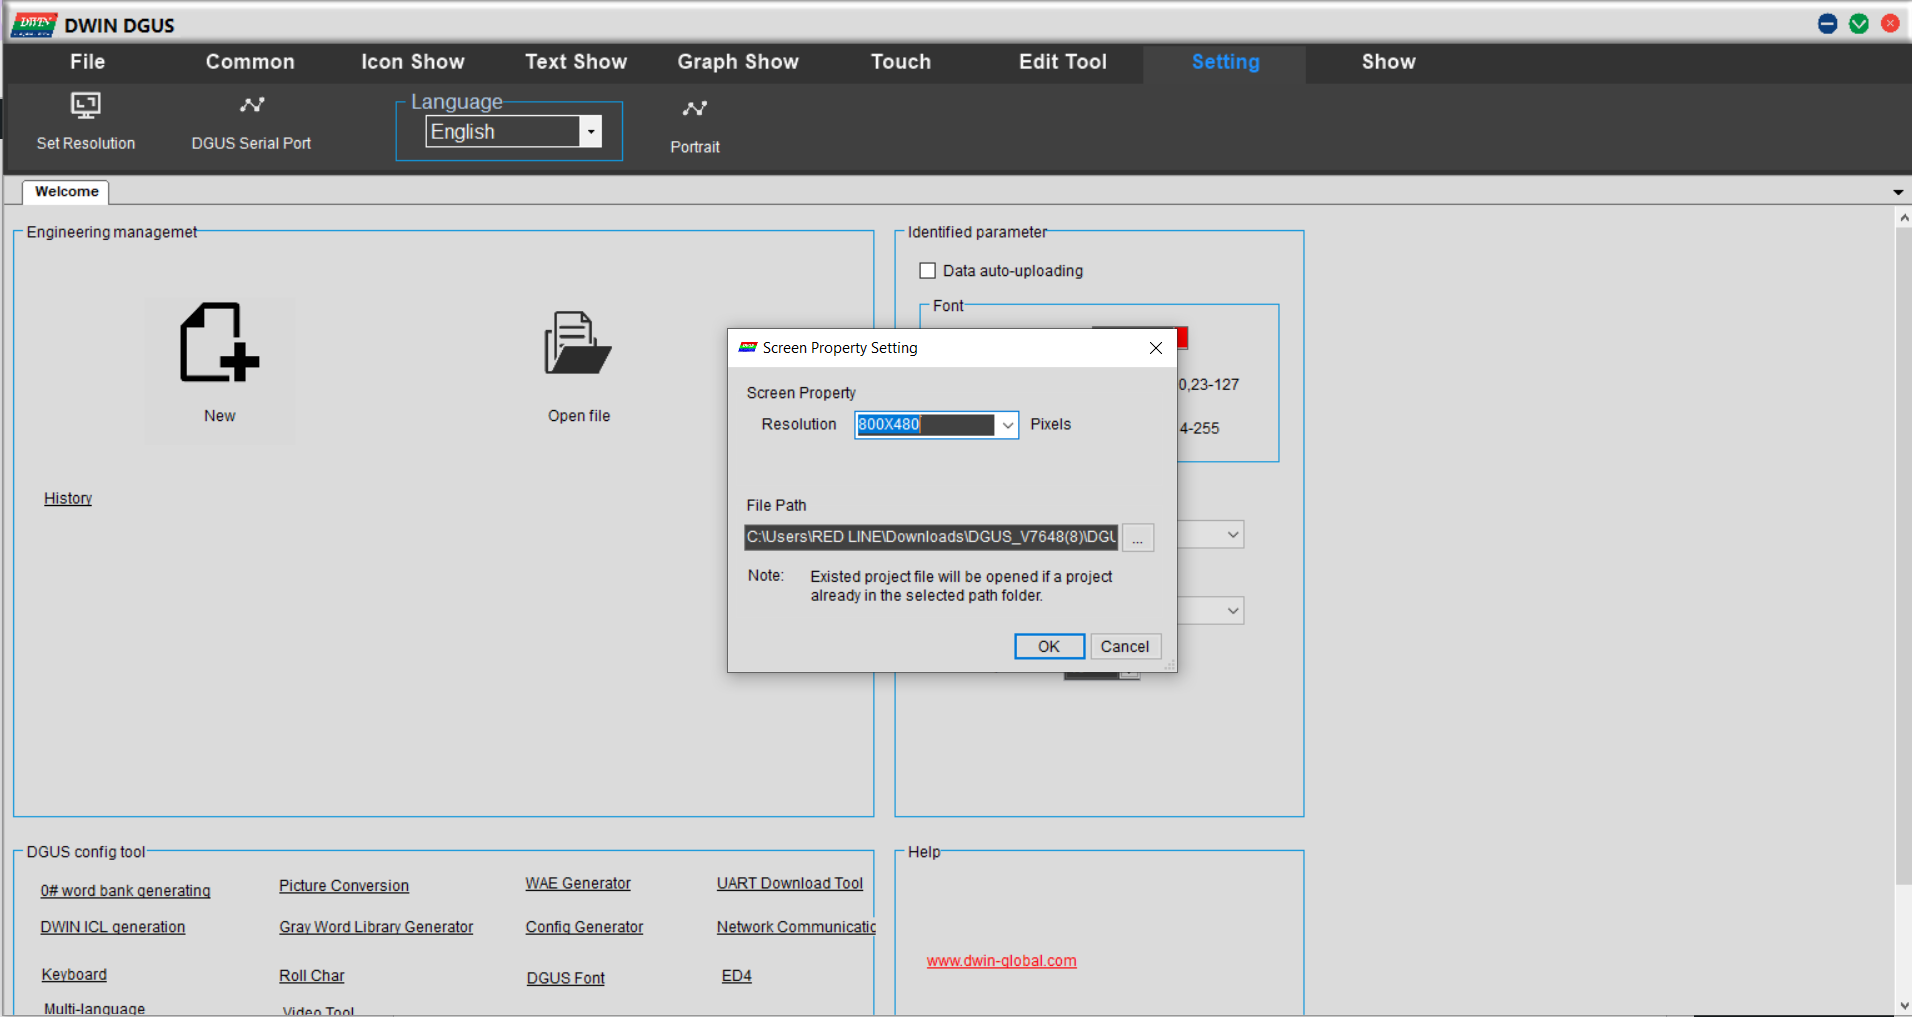This screenshot has width=1912, height=1017.
Task: Click the blue minimize button in title bar
Action: pos(1827,24)
